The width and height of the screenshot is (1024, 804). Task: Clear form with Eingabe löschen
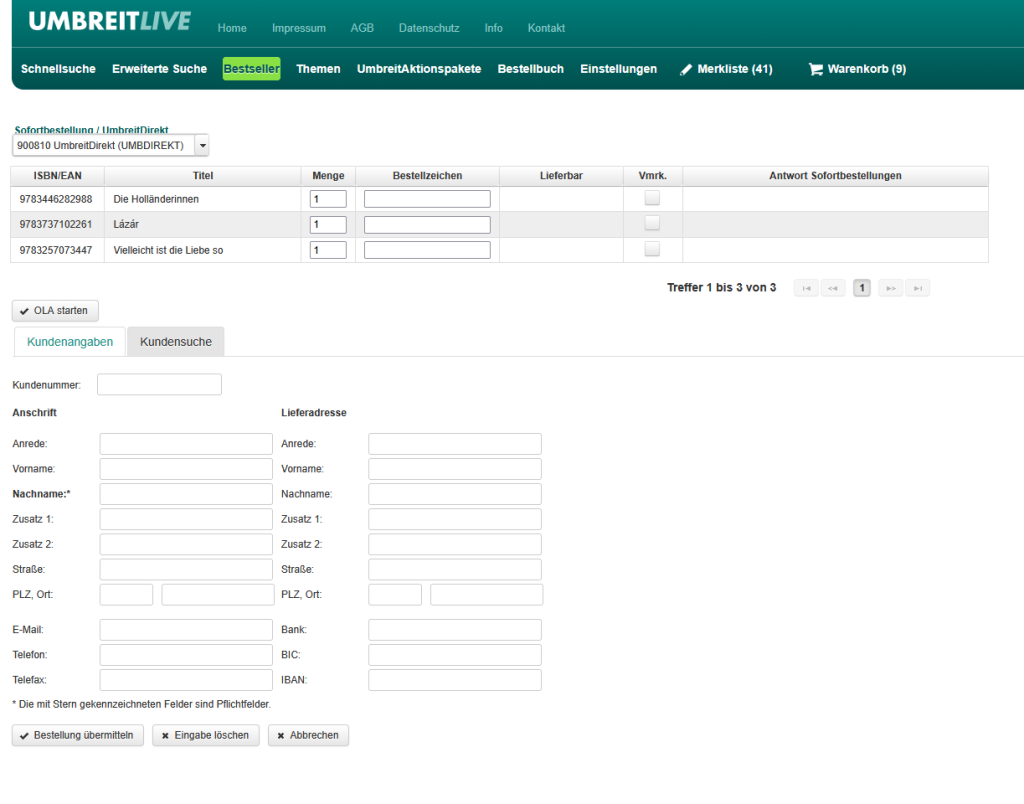pyautogui.click(x=206, y=735)
